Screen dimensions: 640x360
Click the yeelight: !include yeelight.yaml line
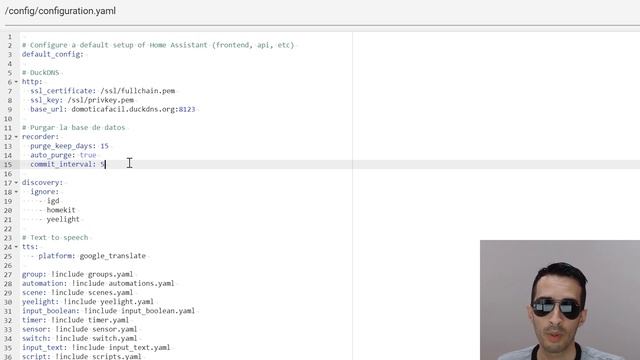(88, 302)
